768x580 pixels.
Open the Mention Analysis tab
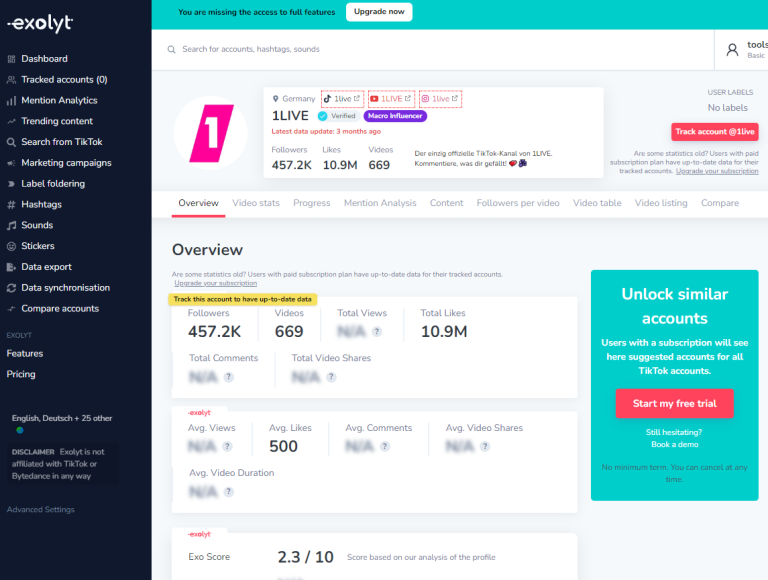[x=380, y=203]
